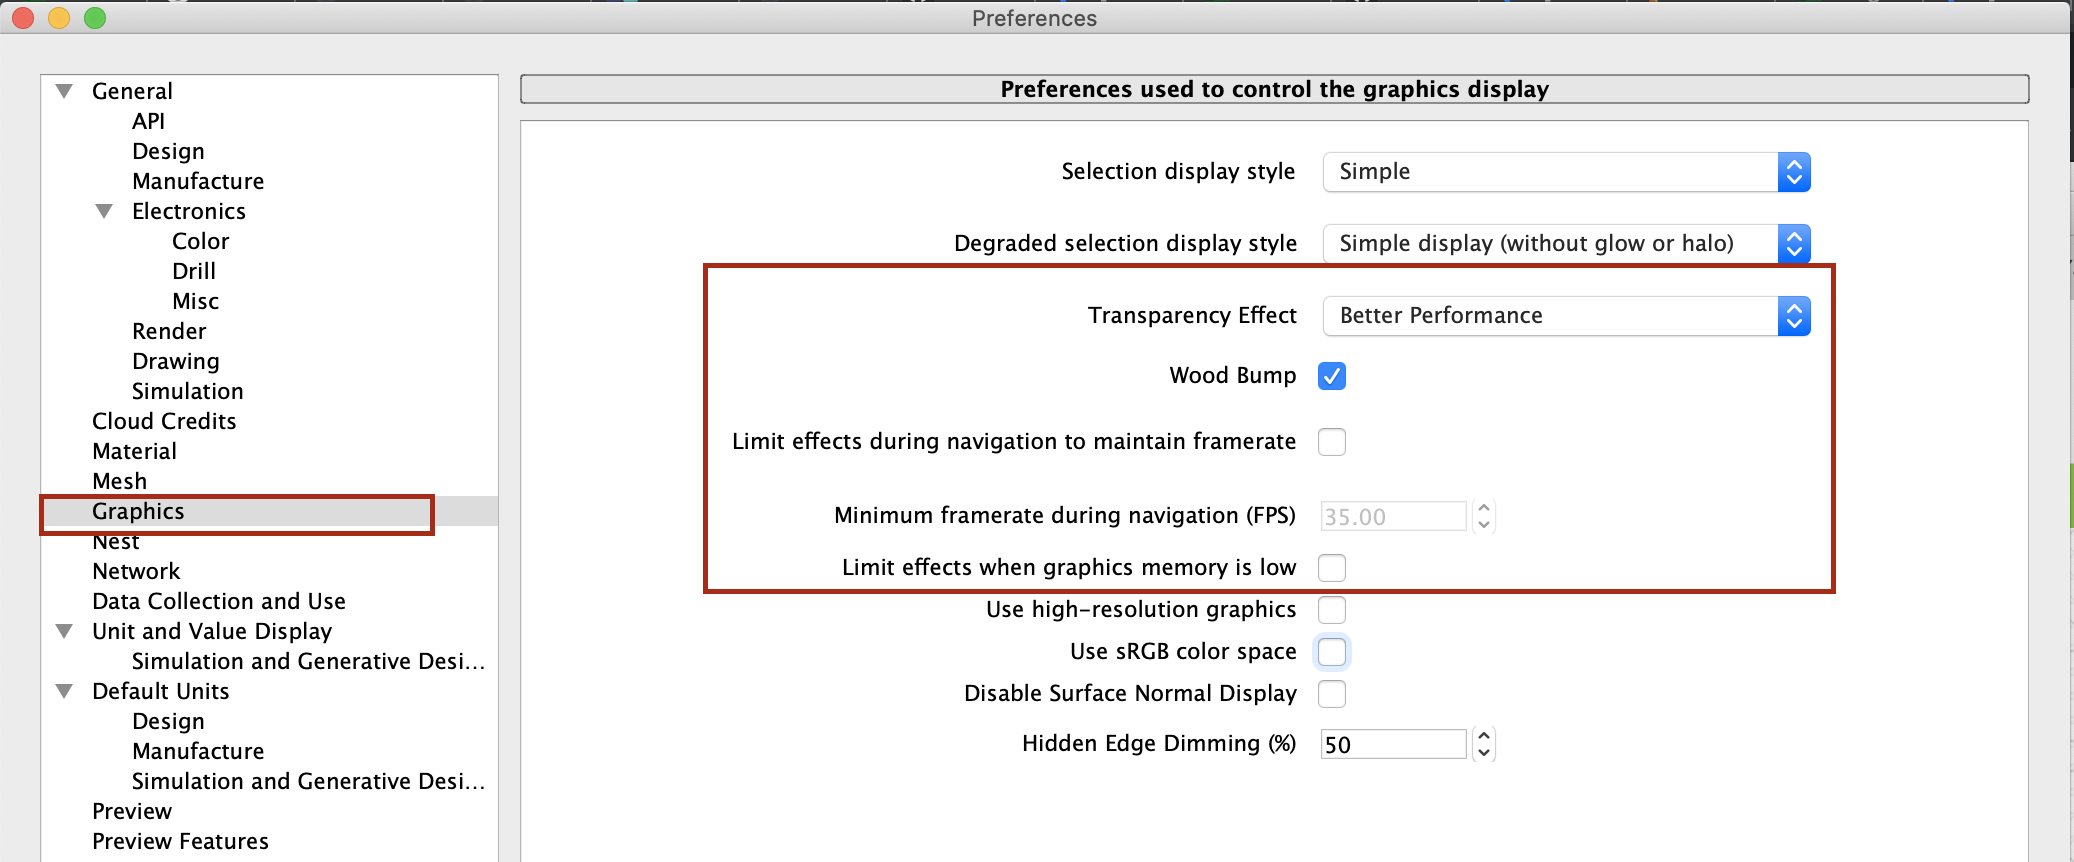Click the Minimum framerate FPS field
The width and height of the screenshot is (2074, 862).
[x=1393, y=516]
